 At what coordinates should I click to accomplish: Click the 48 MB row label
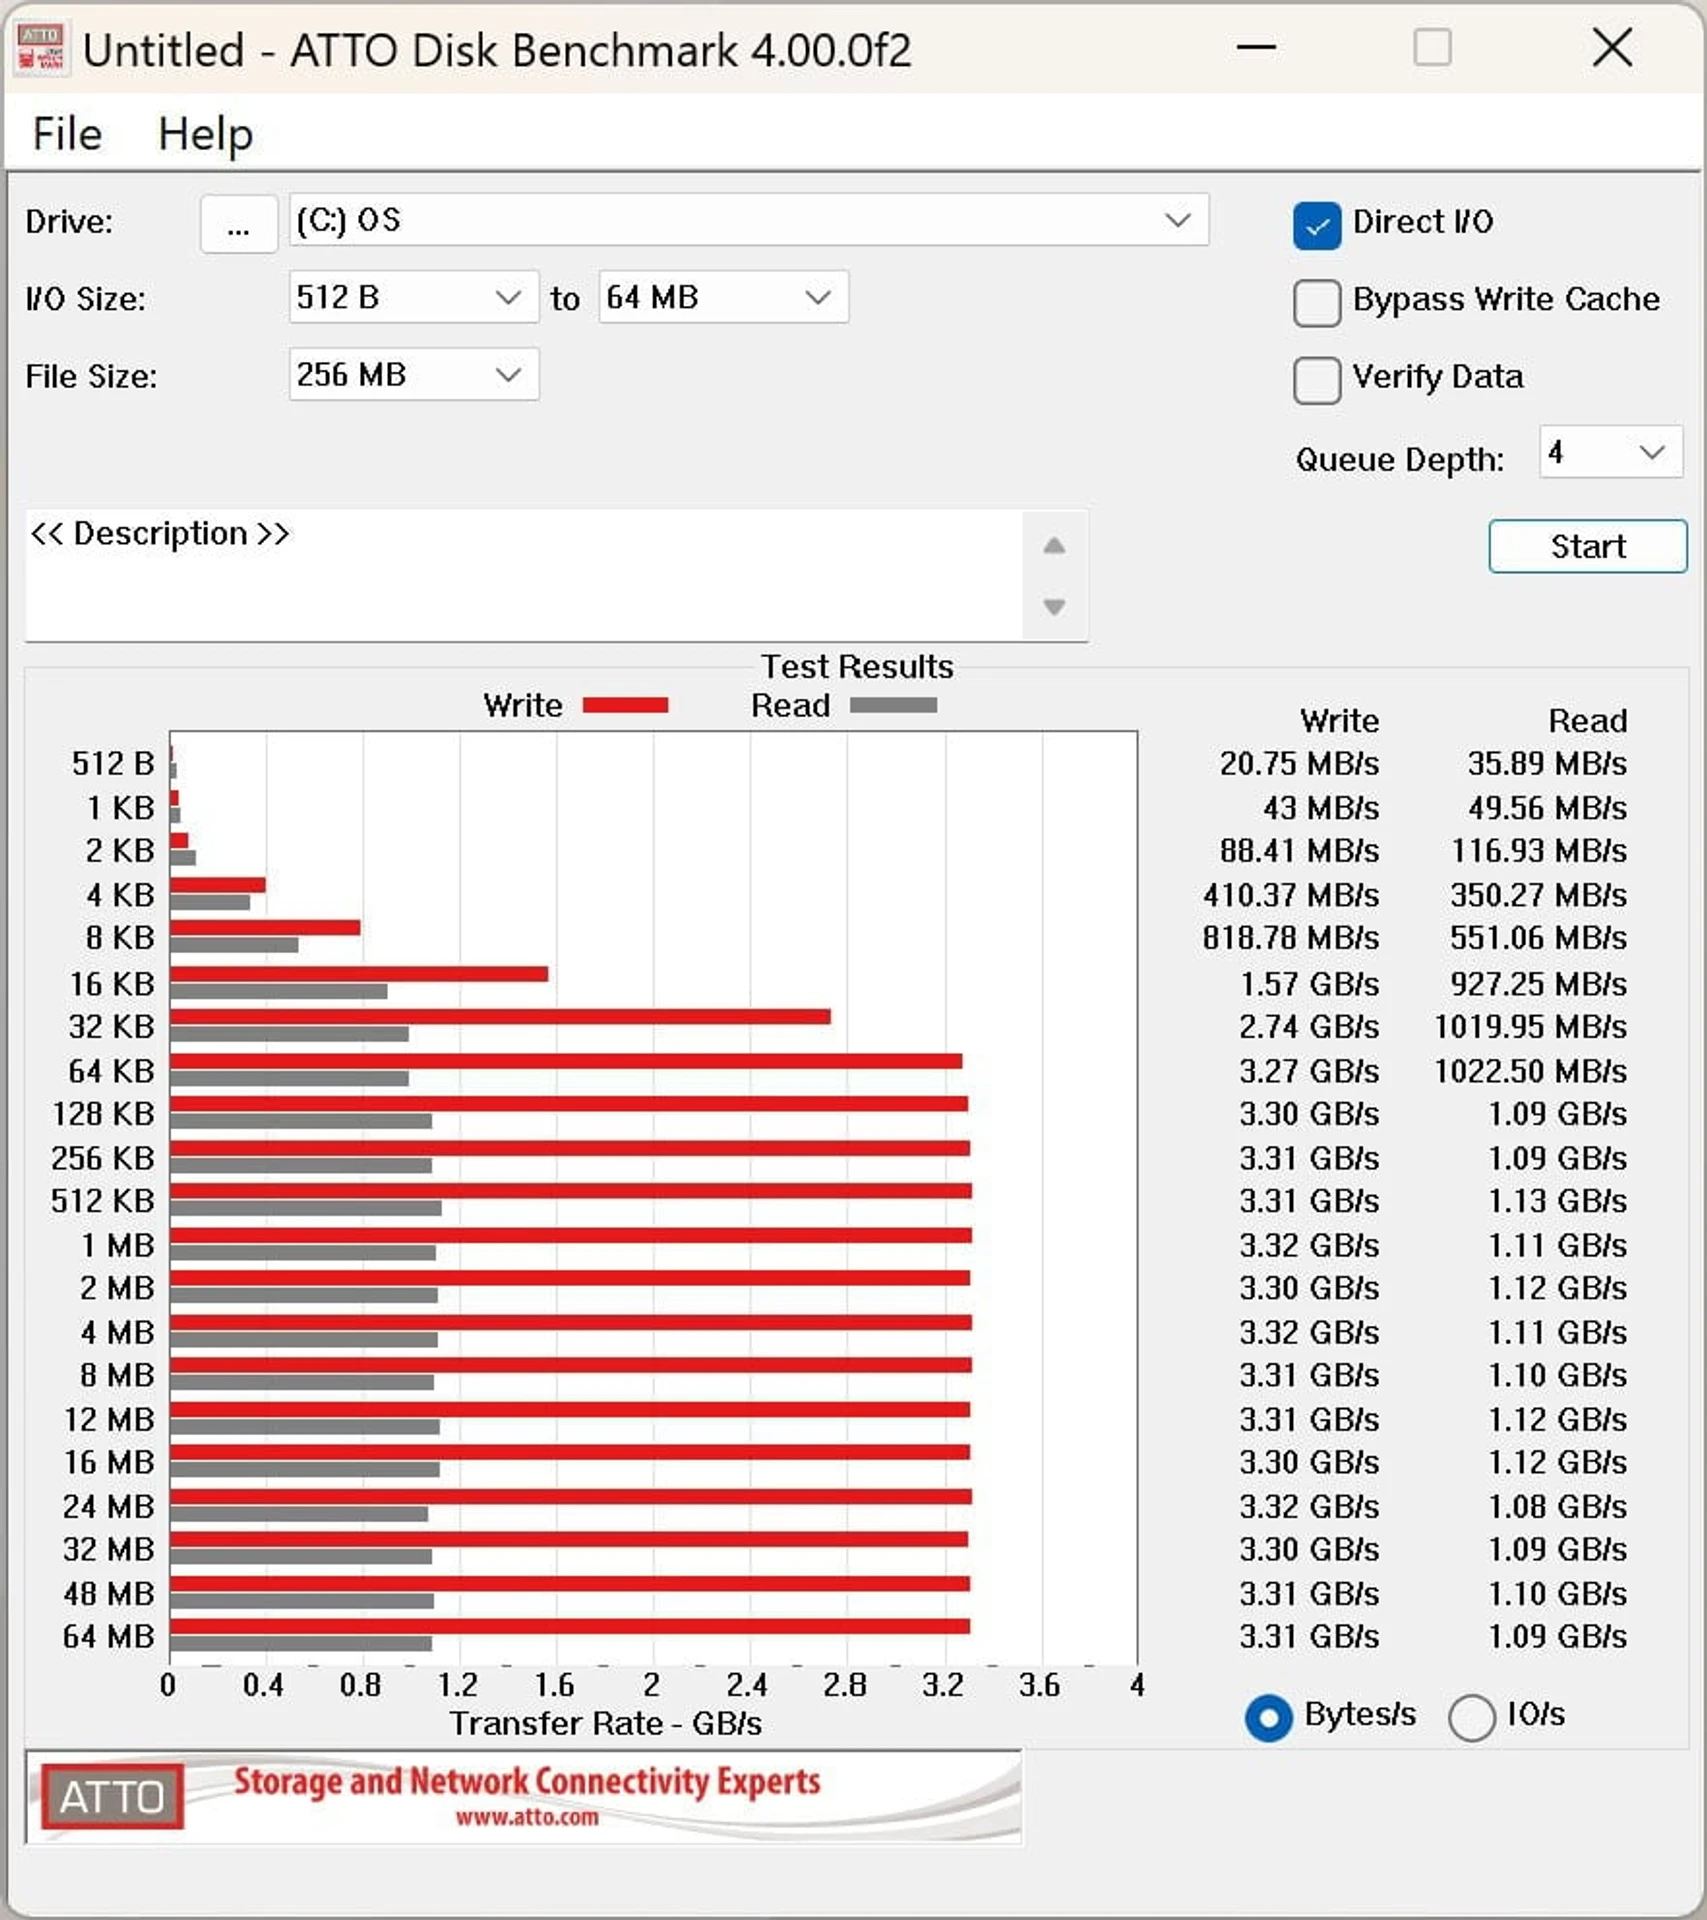tap(109, 1593)
